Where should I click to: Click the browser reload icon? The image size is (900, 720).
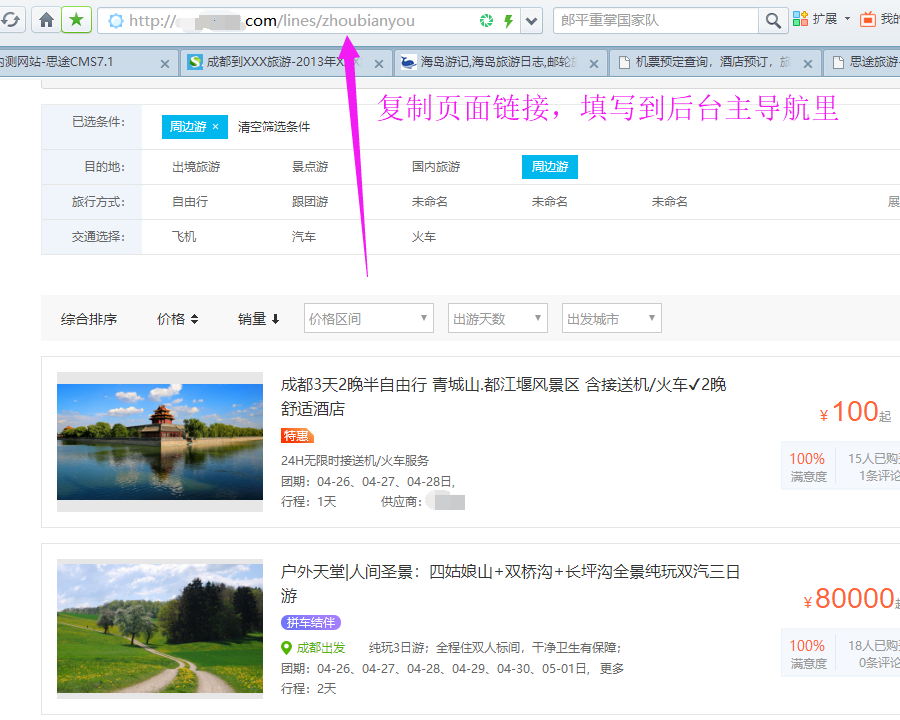coord(10,20)
